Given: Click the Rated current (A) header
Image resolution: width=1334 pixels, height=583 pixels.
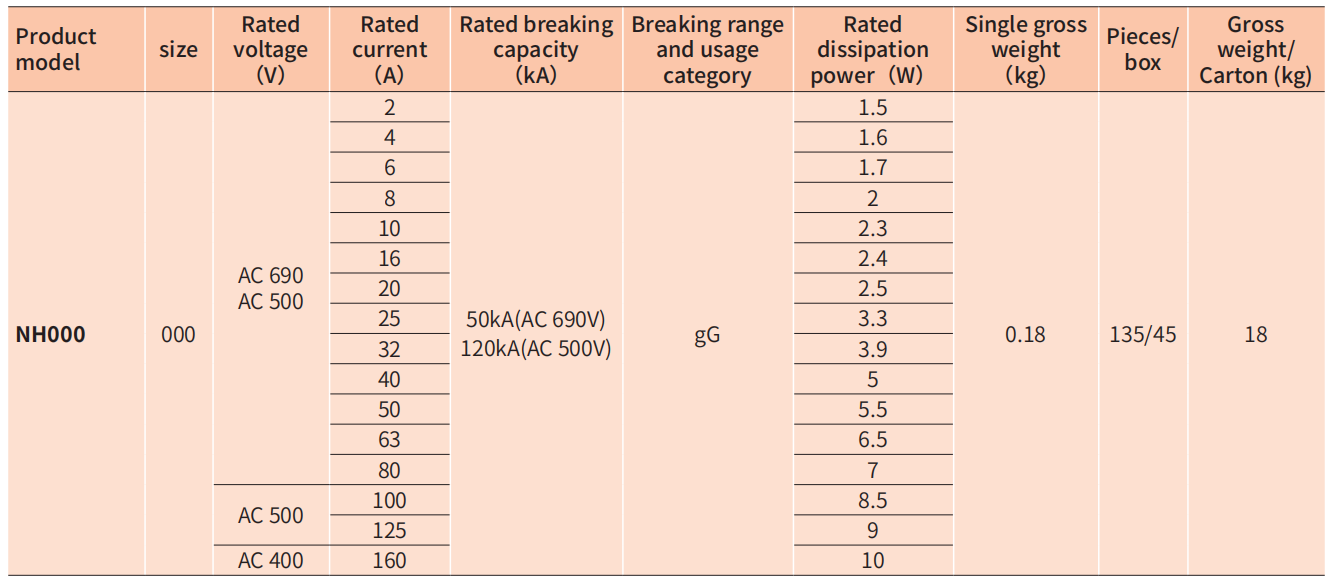Looking at the screenshot, I should click(390, 49).
